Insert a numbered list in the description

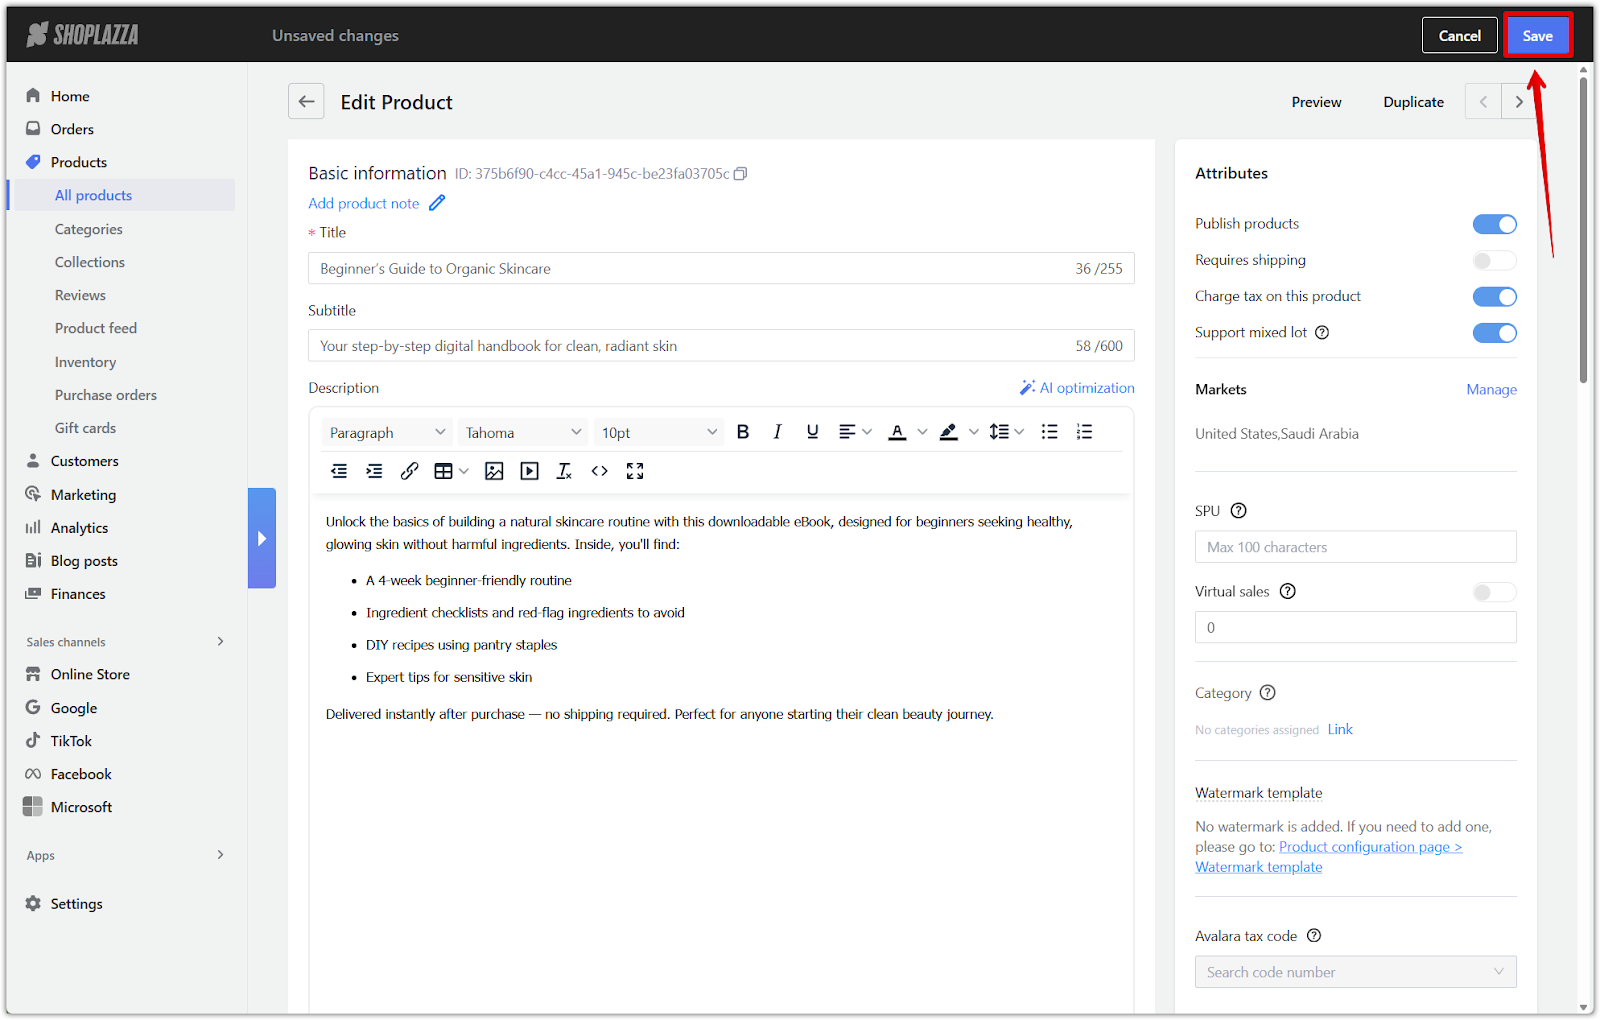(1084, 432)
